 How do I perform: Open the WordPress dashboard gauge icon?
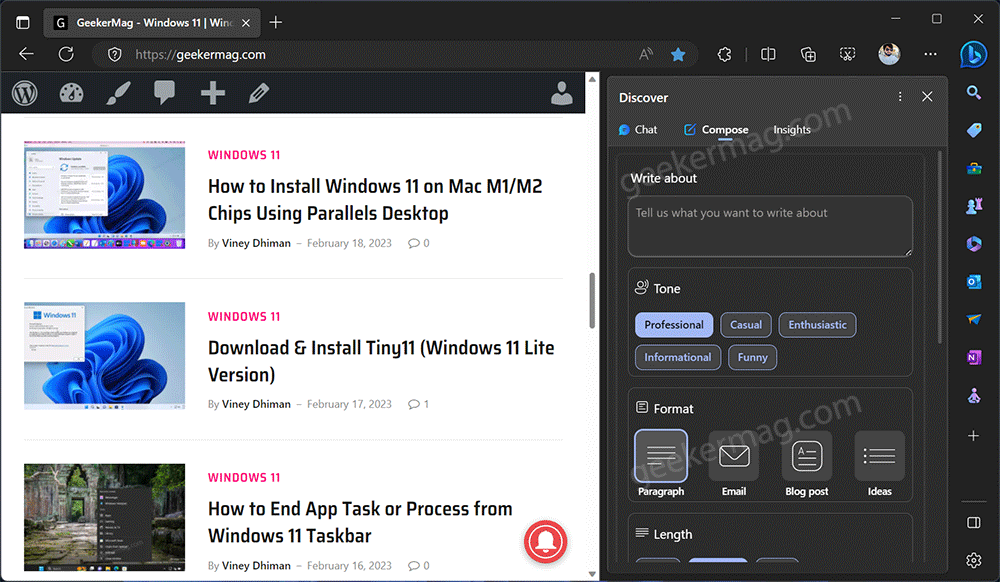(71, 93)
